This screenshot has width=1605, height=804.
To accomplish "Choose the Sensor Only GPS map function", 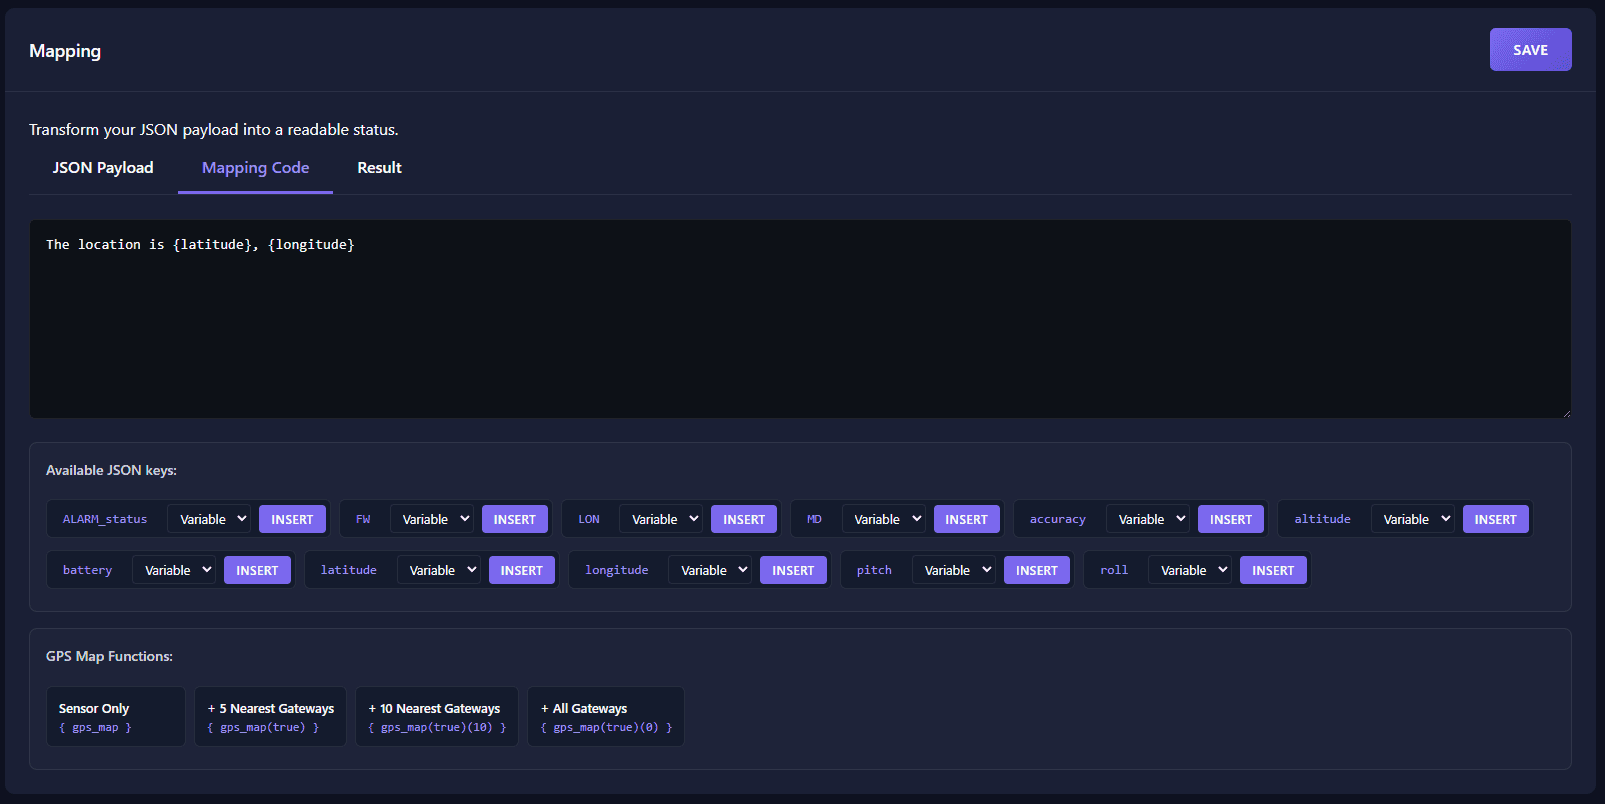I will [x=115, y=716].
